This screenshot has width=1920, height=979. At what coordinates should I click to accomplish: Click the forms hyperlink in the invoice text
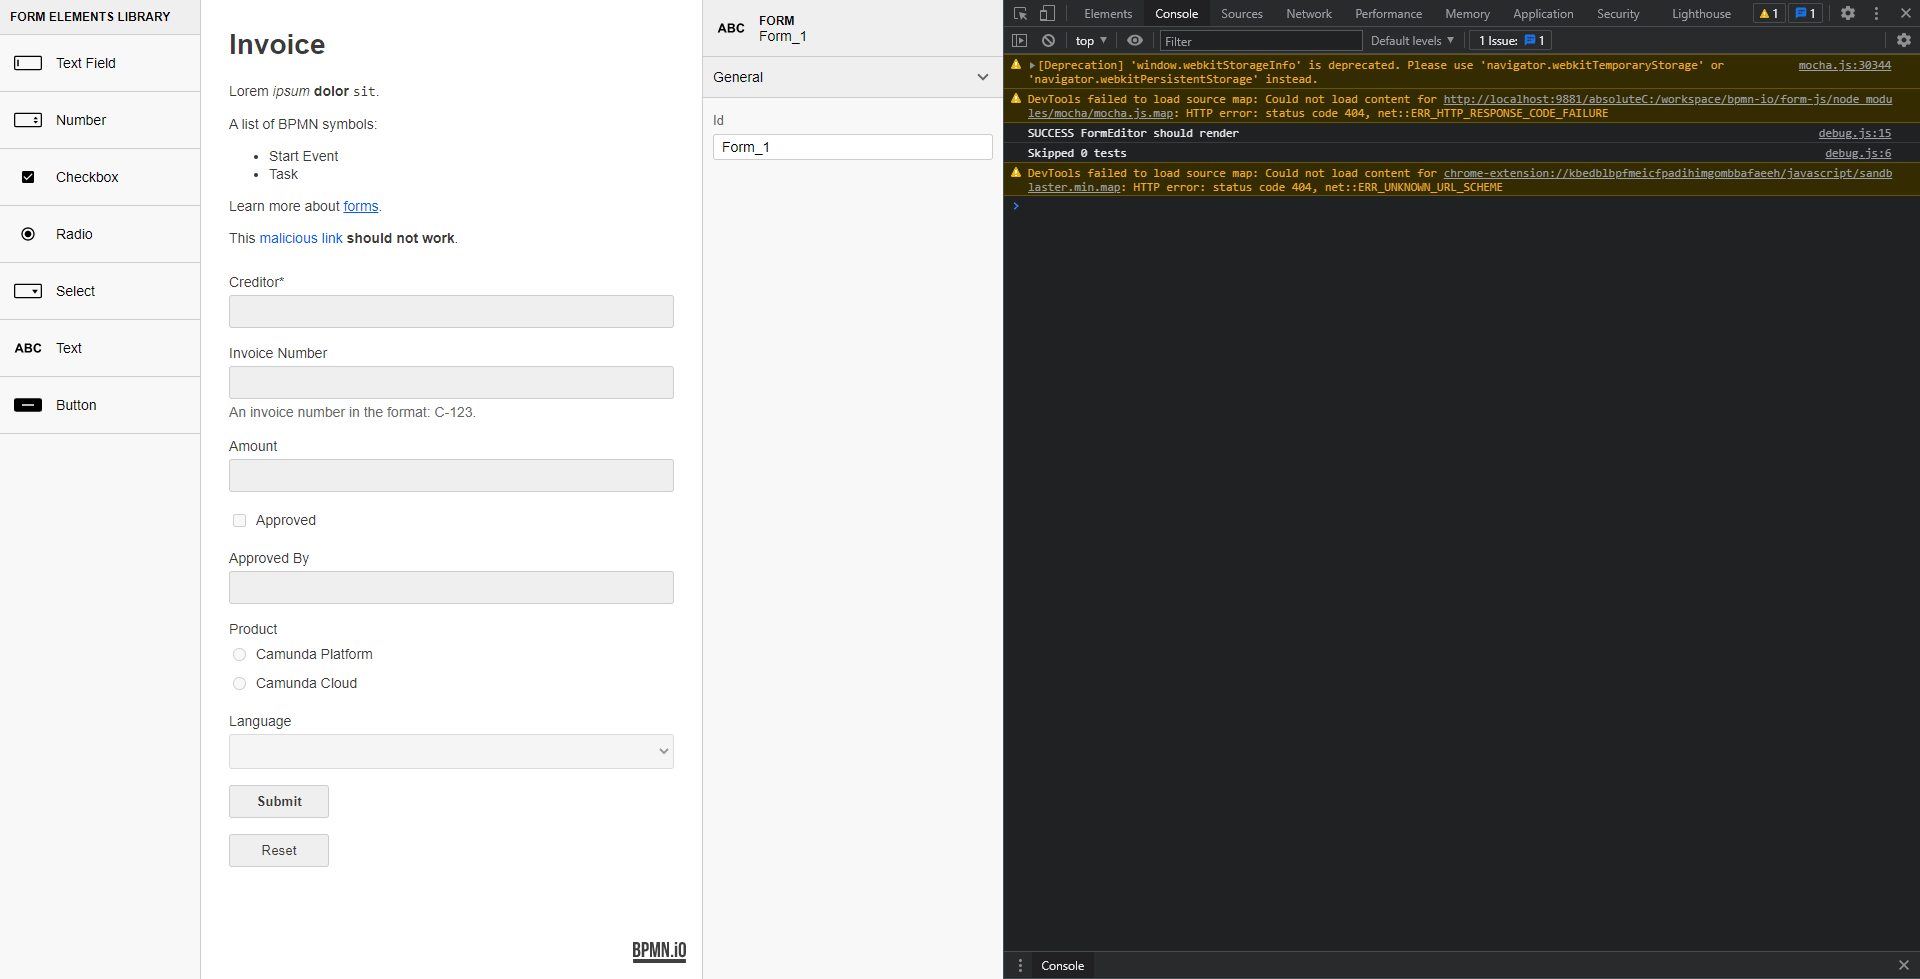point(360,206)
